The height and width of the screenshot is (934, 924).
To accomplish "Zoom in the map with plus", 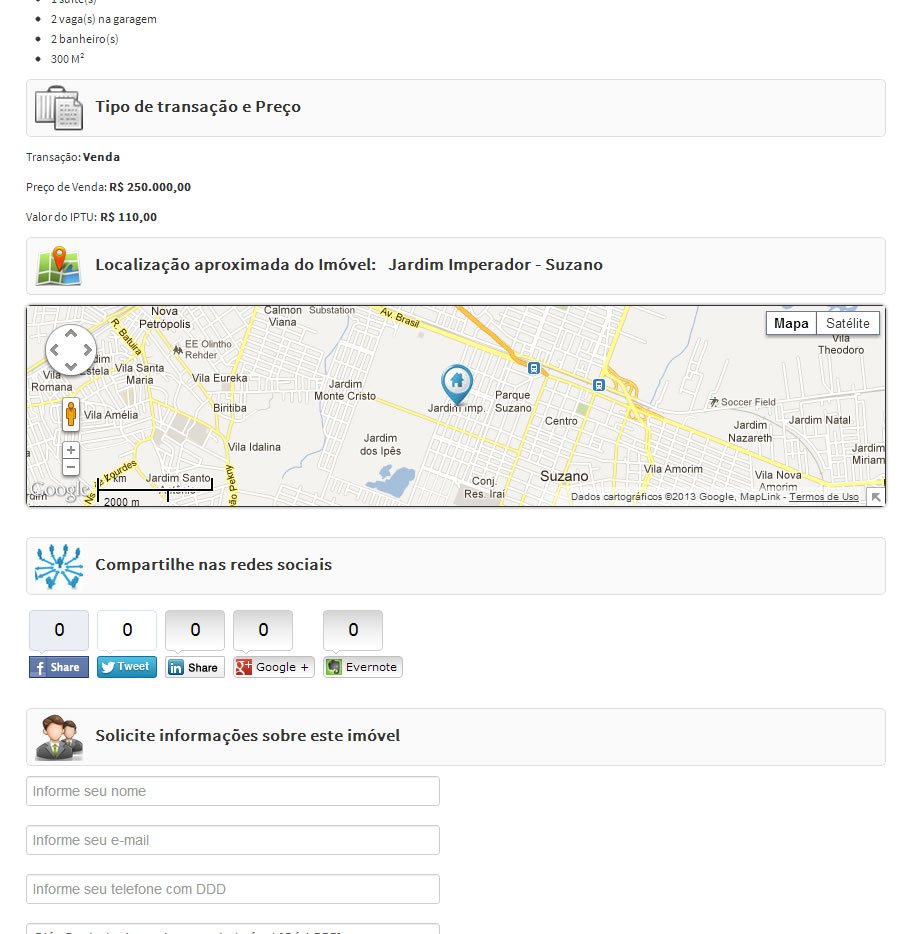I will (x=71, y=450).
